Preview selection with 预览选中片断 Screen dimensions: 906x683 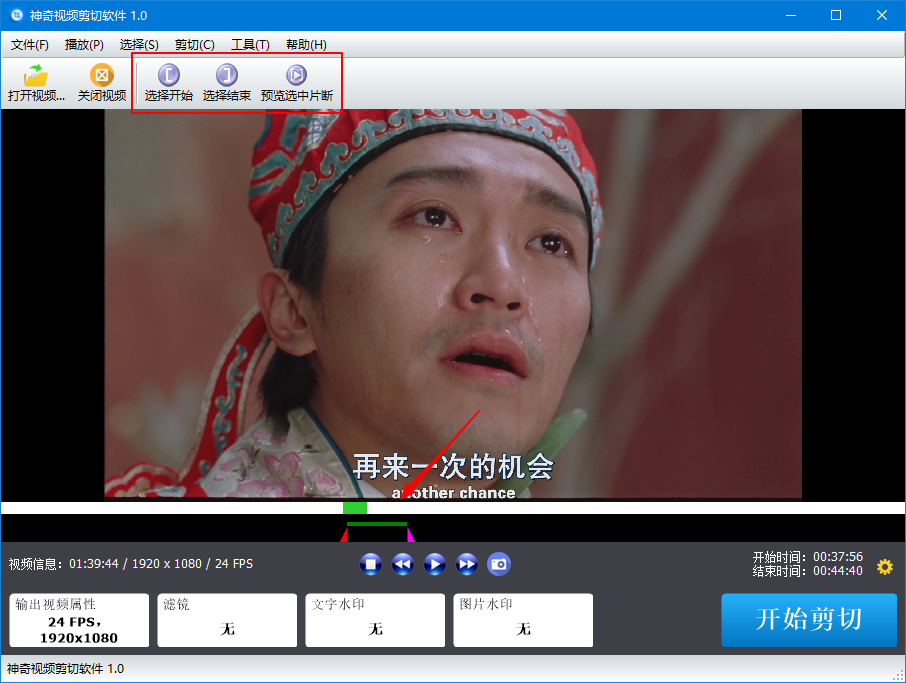[296, 83]
